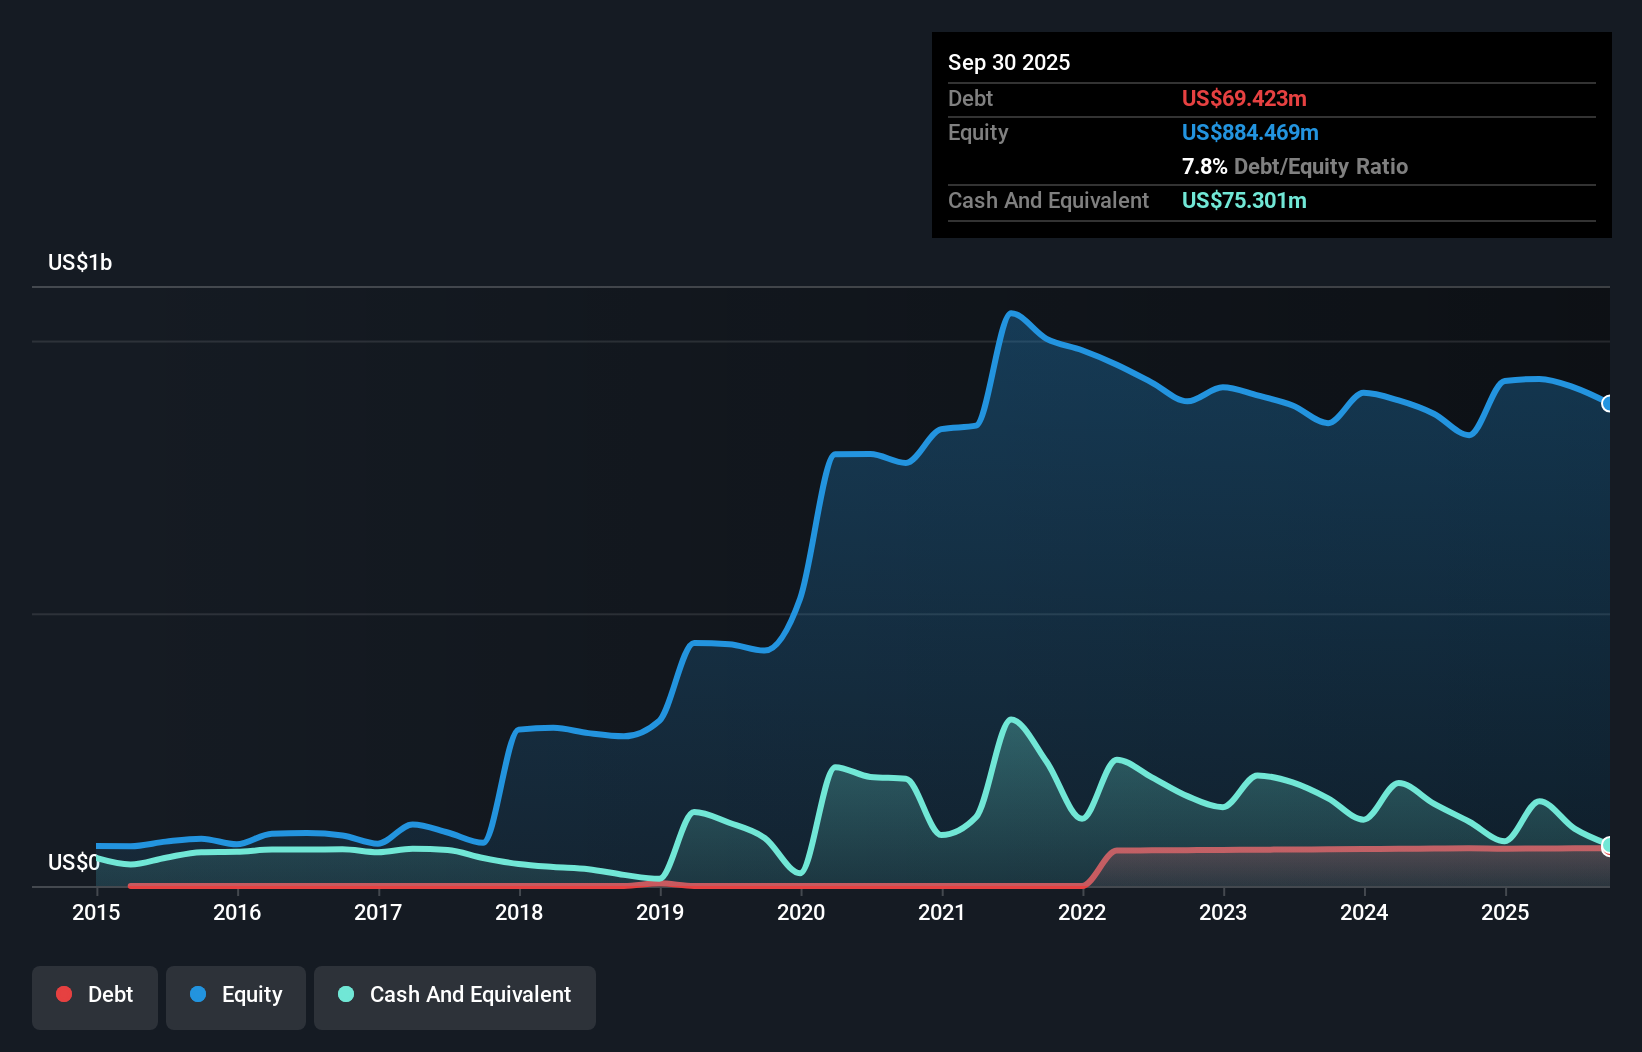Toggle the Equity series visibility
1642x1052 pixels.
coord(235,994)
